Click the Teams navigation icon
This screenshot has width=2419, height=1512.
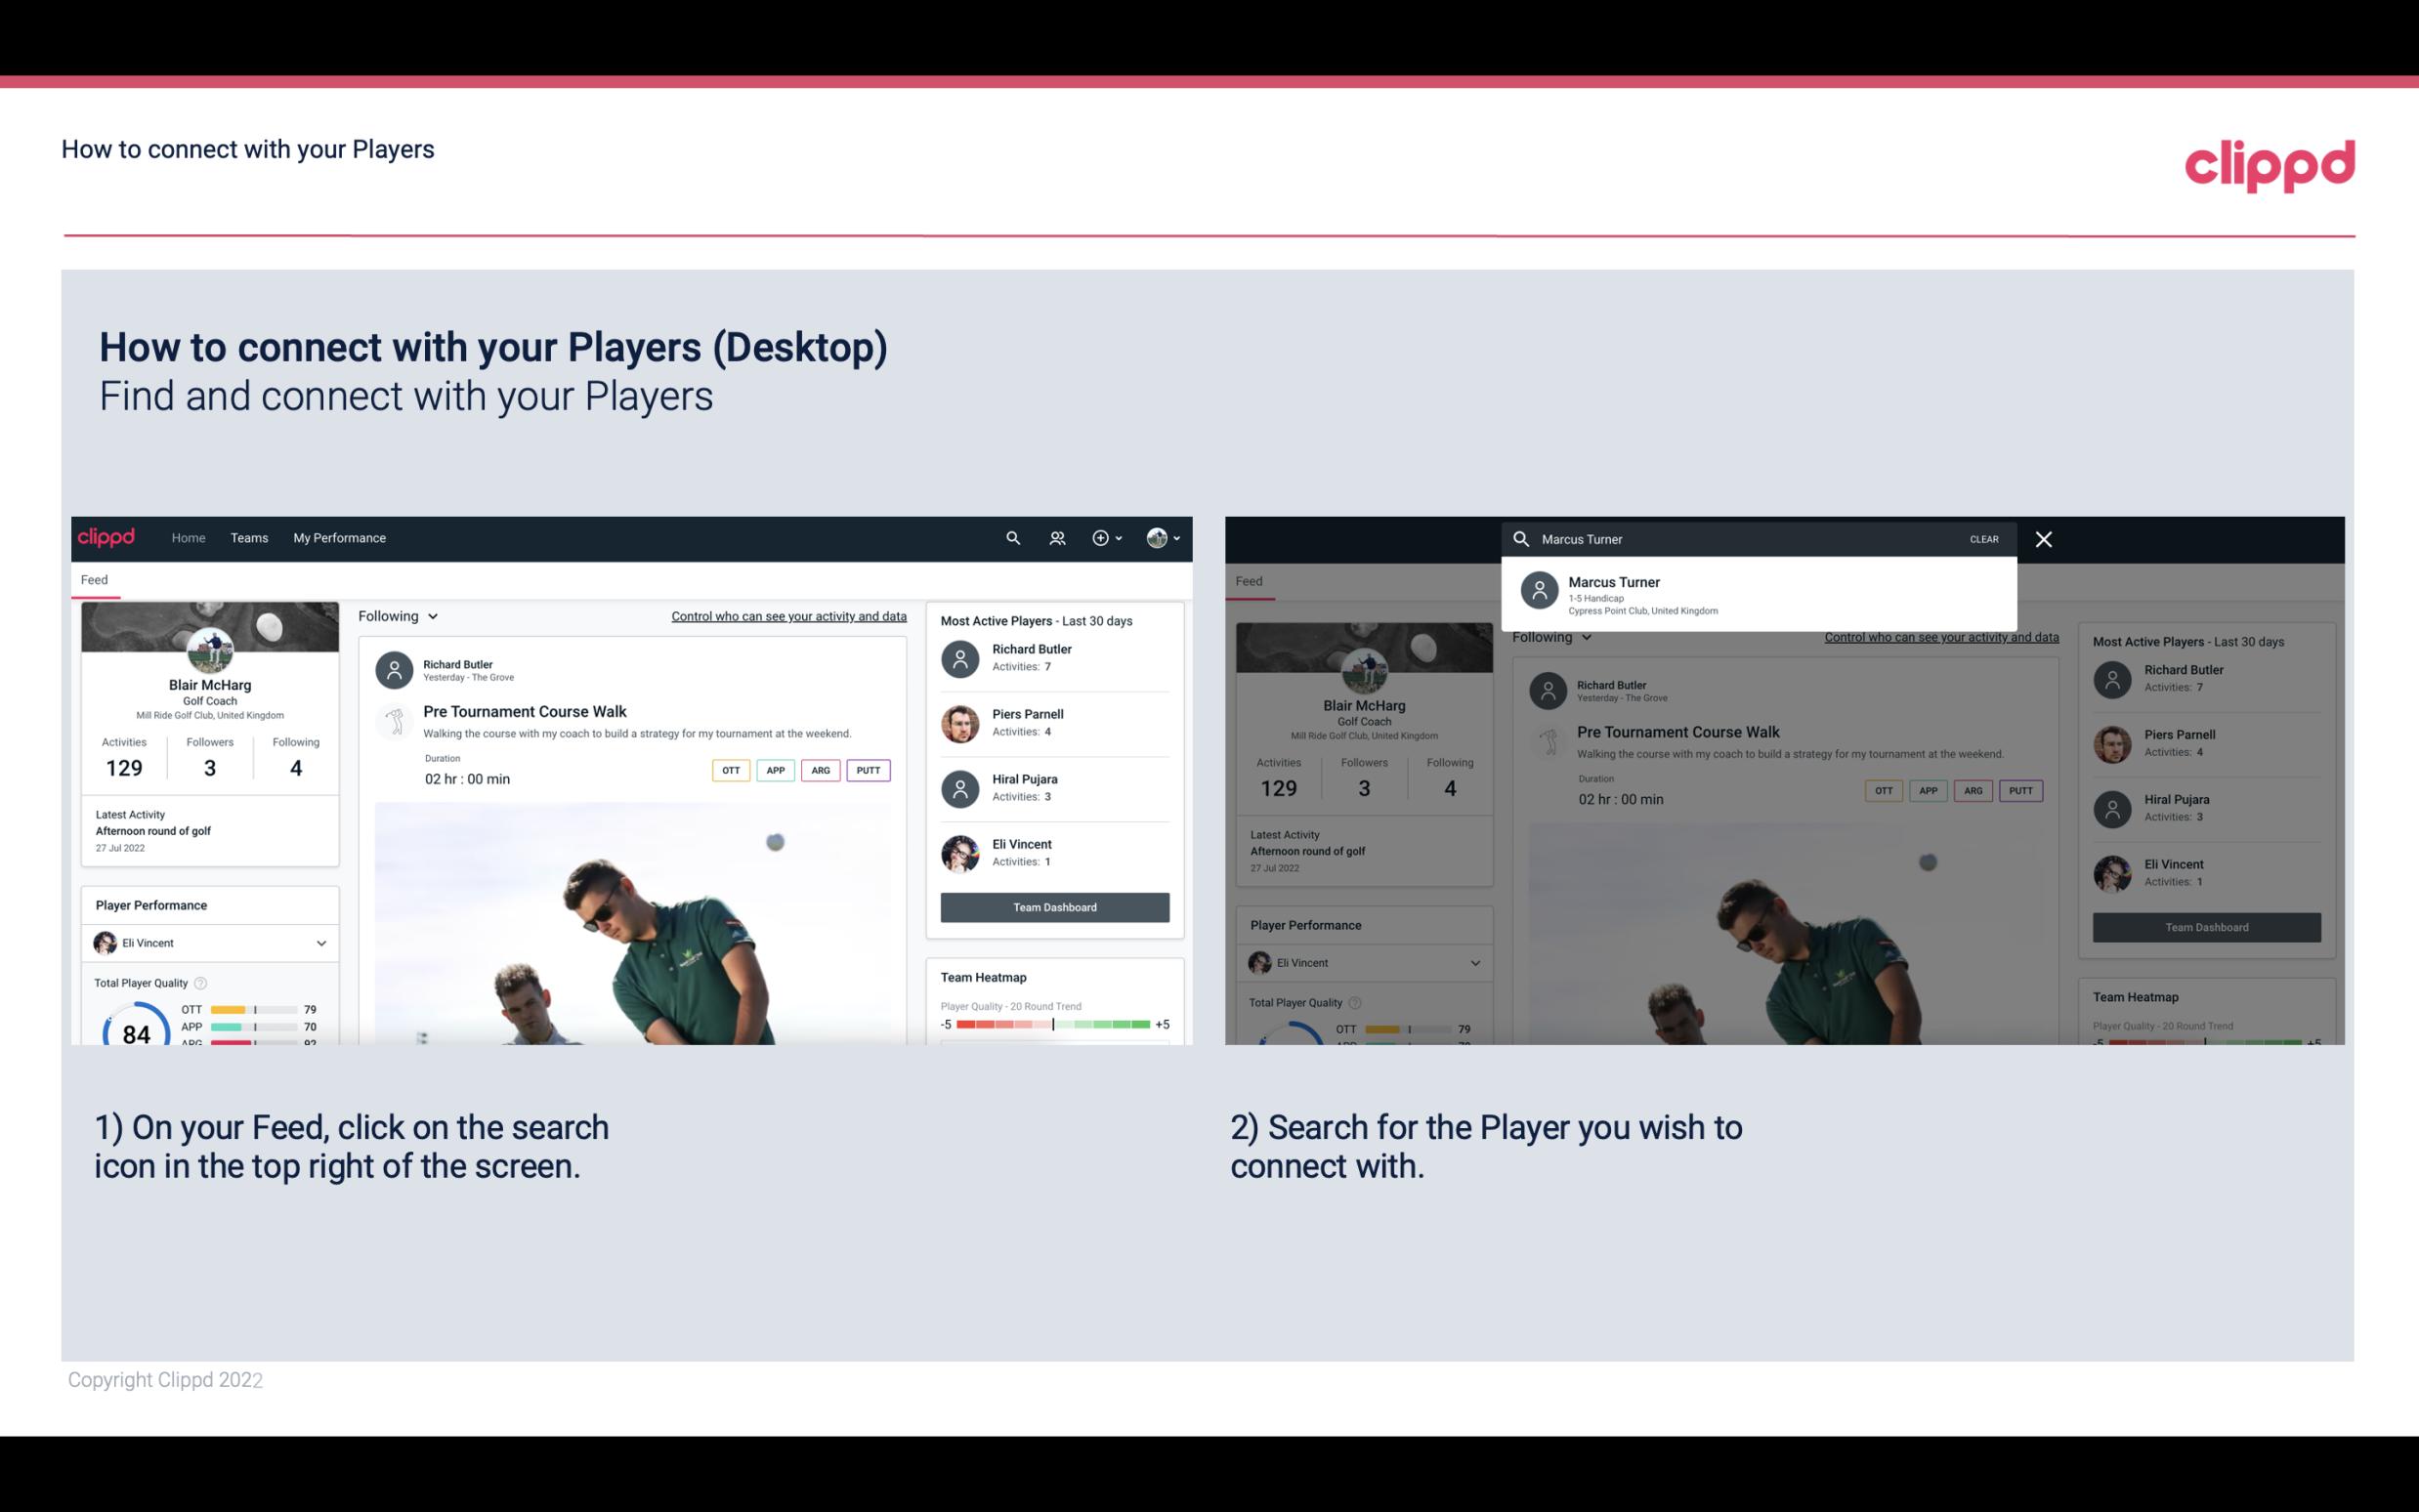tap(247, 538)
